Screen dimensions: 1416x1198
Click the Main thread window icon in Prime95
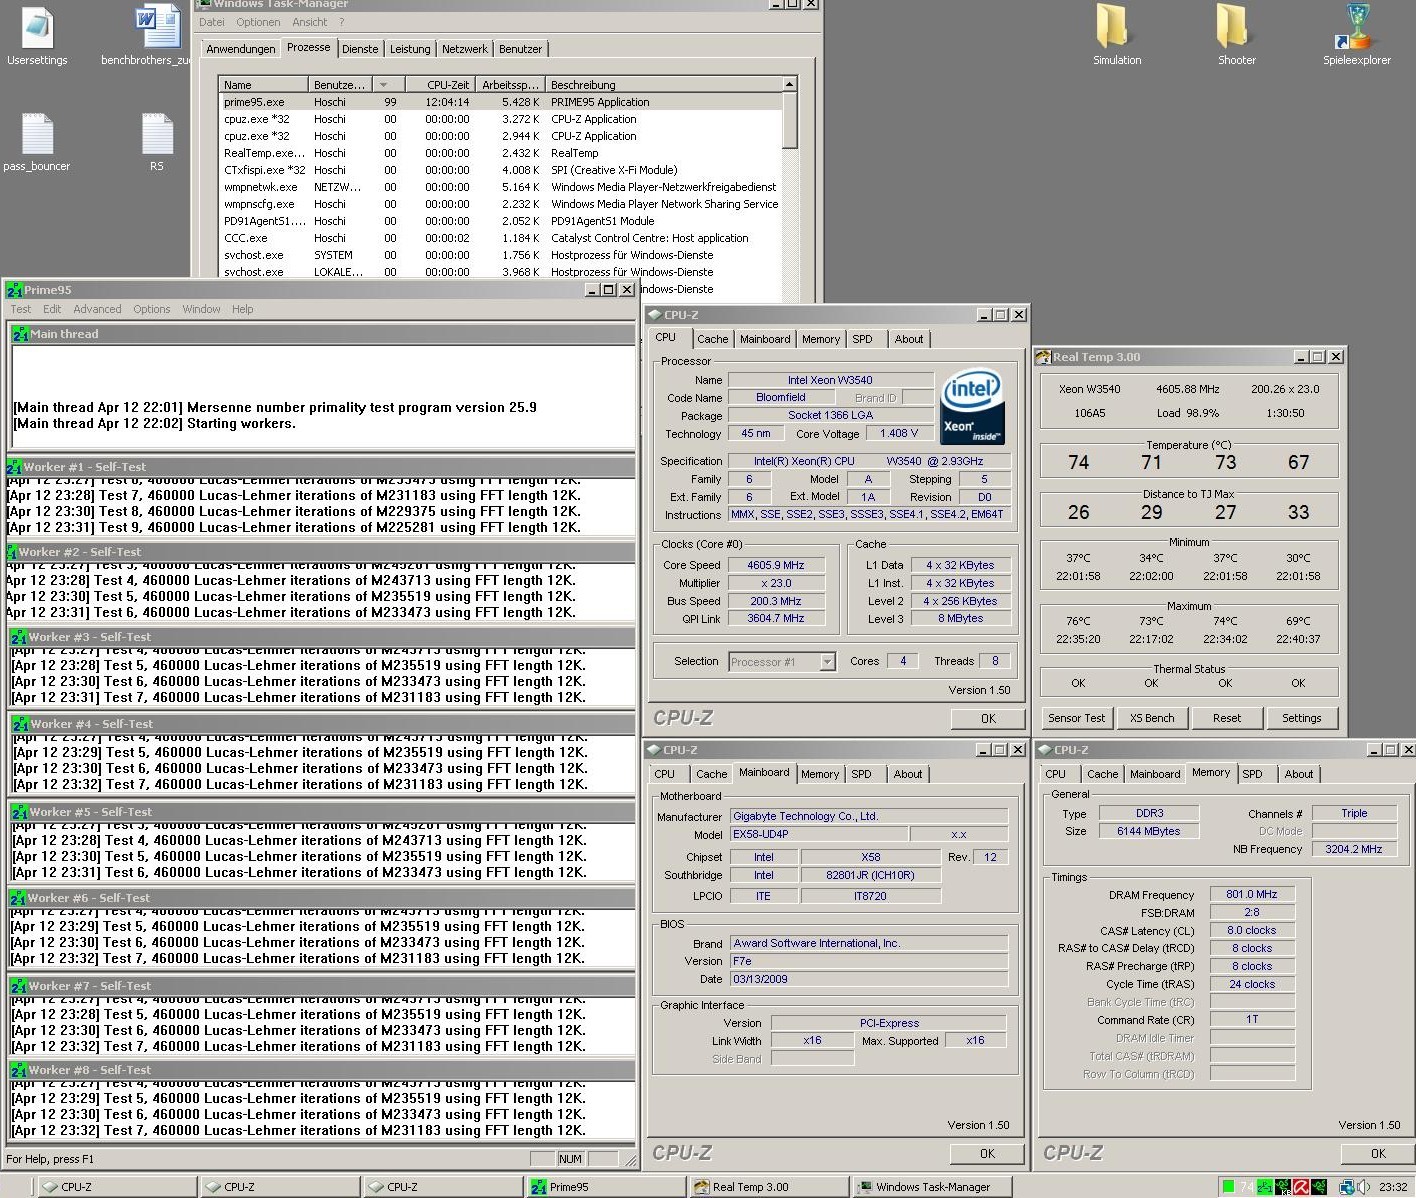click(20, 334)
